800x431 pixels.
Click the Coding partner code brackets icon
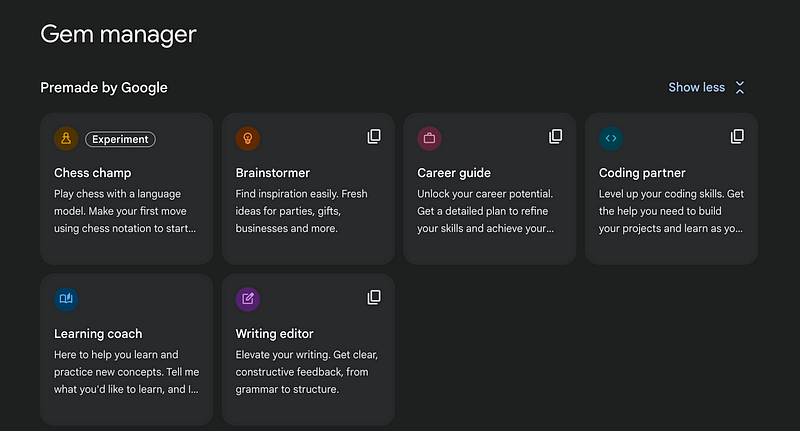click(611, 138)
